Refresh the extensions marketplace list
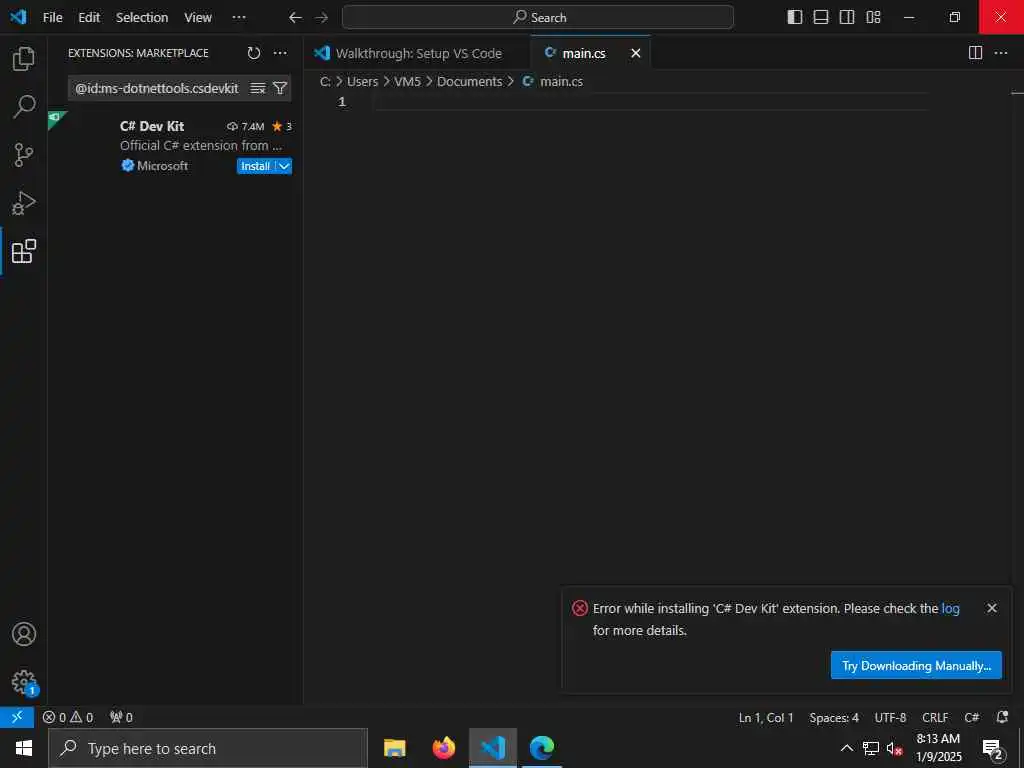1024x768 pixels. pos(254,54)
